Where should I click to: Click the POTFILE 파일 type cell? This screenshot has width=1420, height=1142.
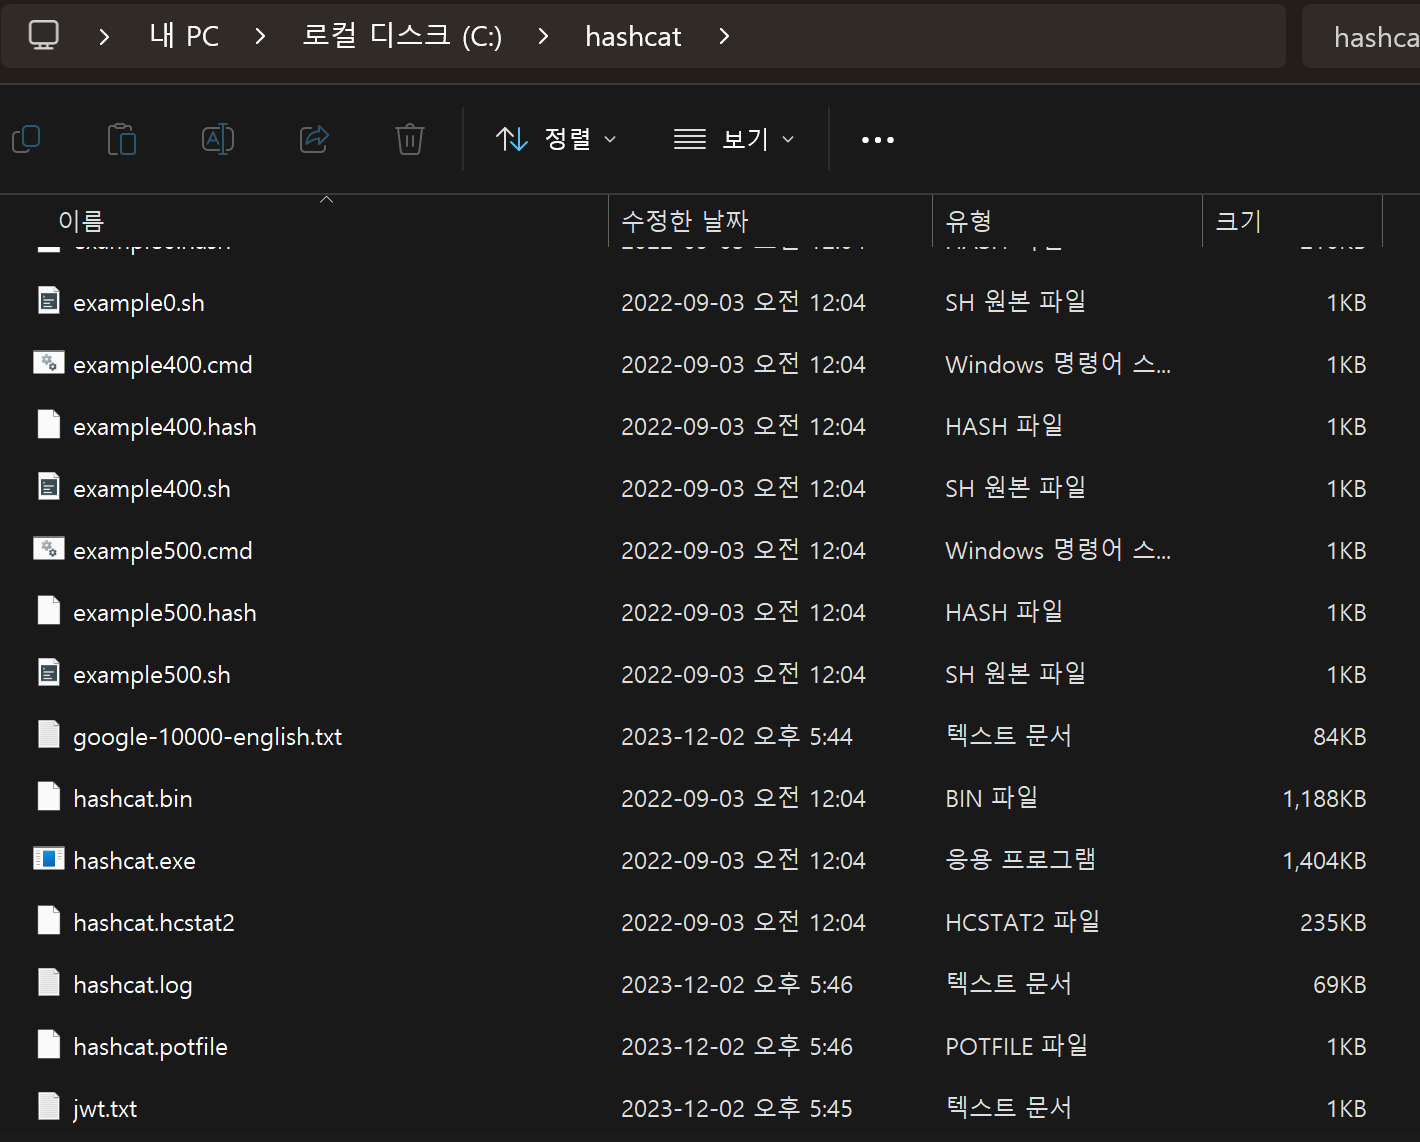1017,1046
